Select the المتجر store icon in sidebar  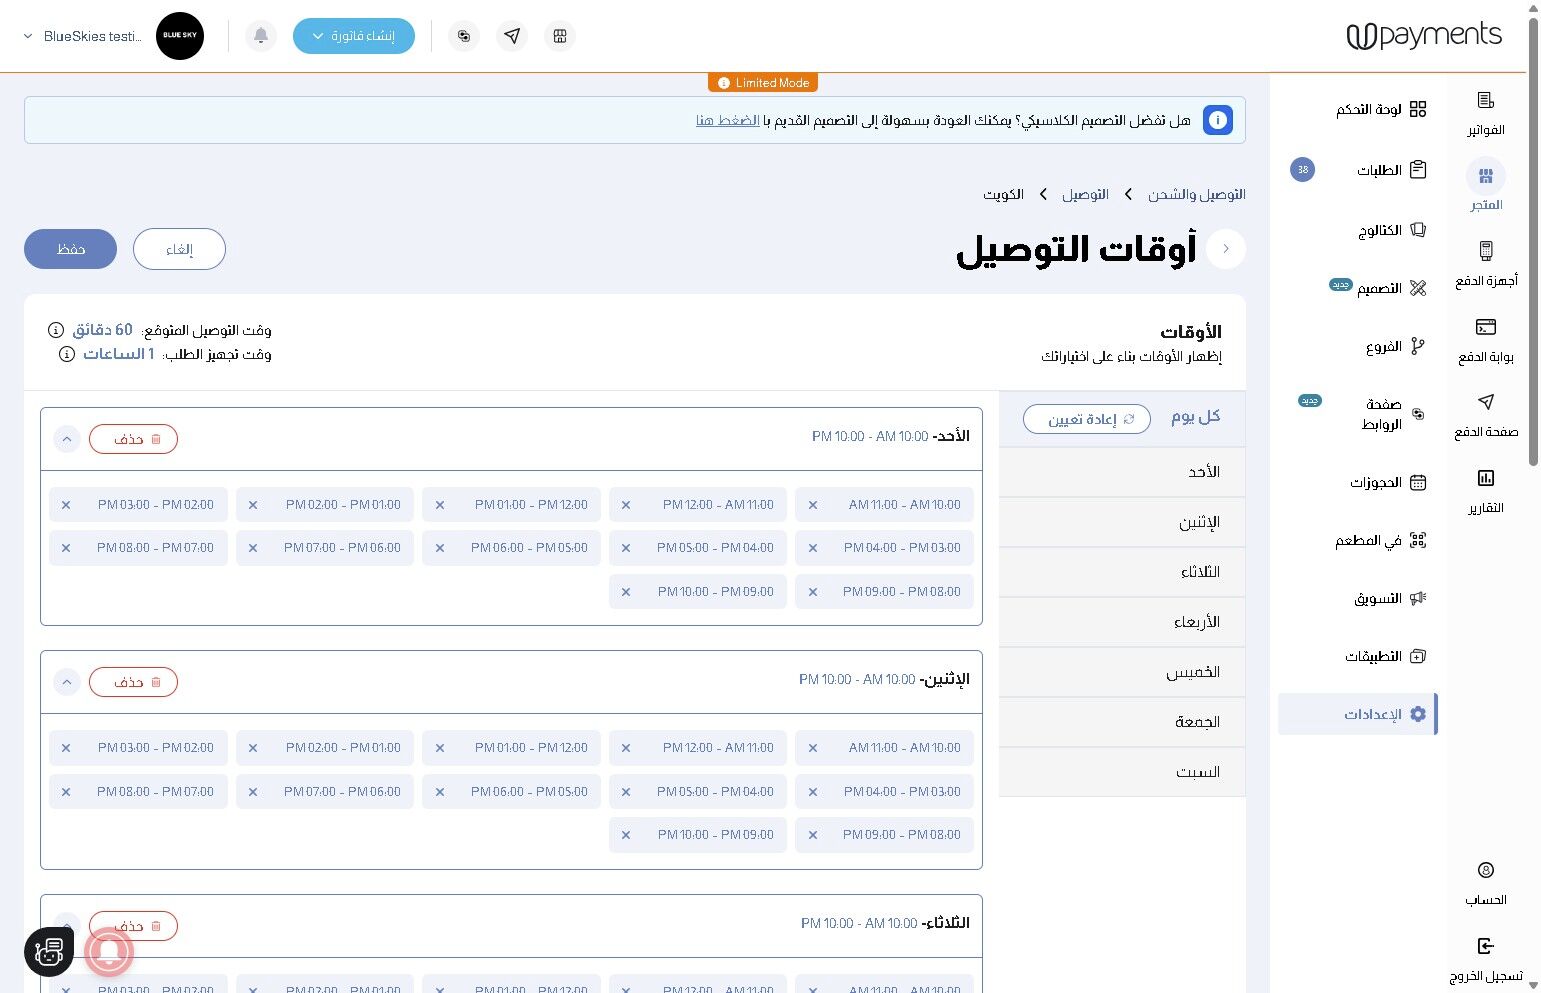point(1485,177)
